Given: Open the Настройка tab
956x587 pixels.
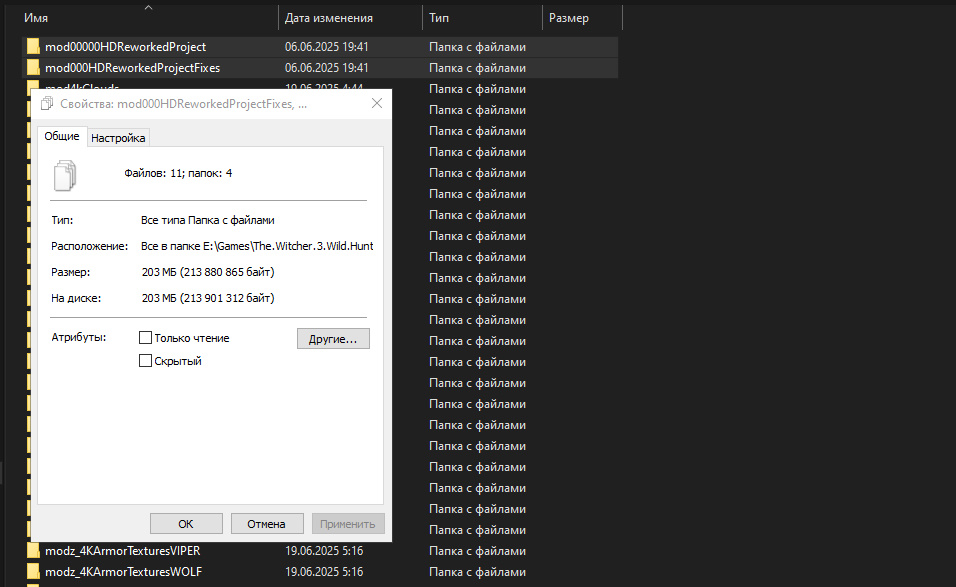Looking at the screenshot, I should pyautogui.click(x=118, y=138).
